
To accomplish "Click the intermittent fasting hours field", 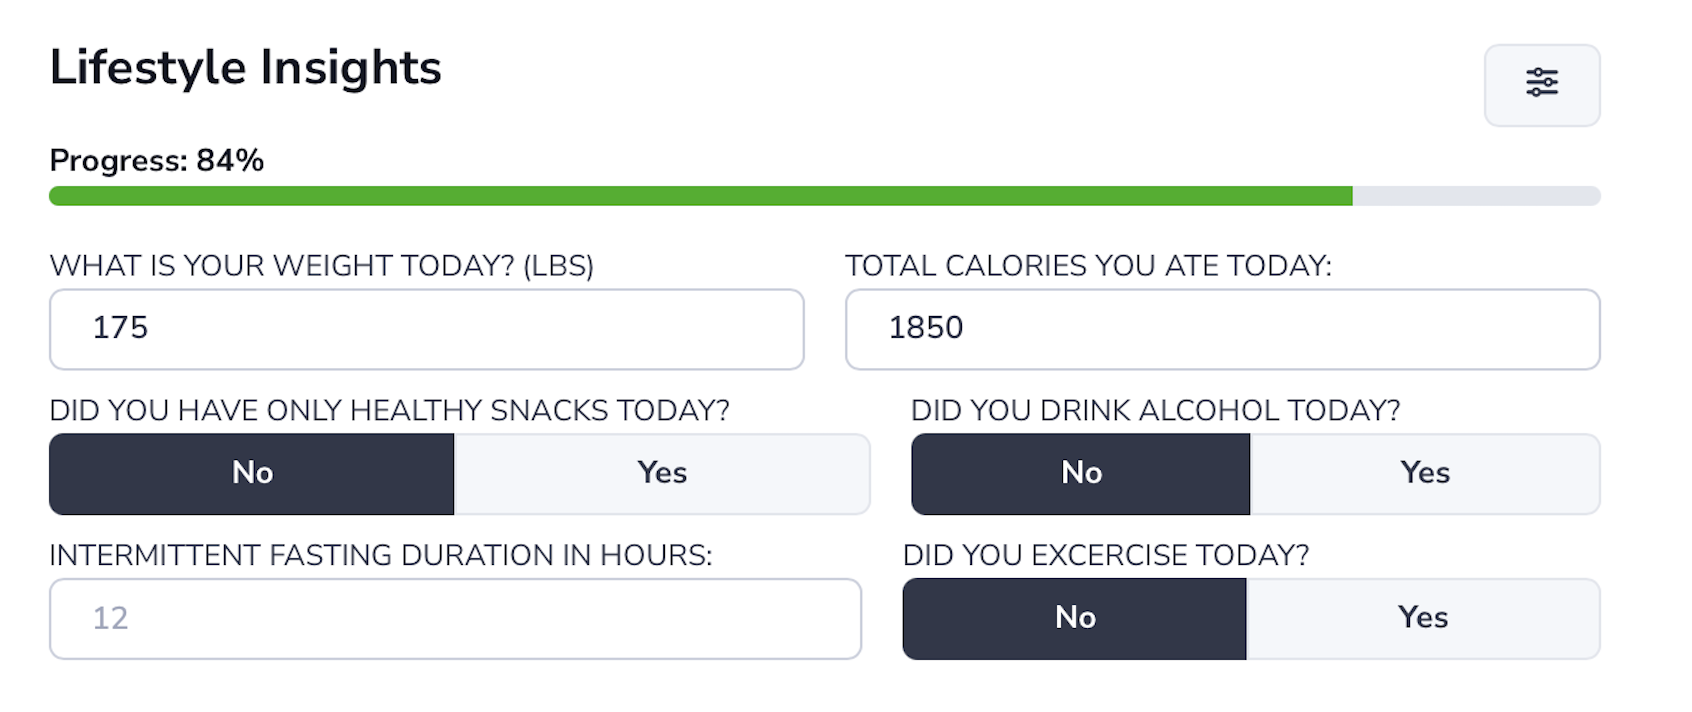I will (455, 618).
